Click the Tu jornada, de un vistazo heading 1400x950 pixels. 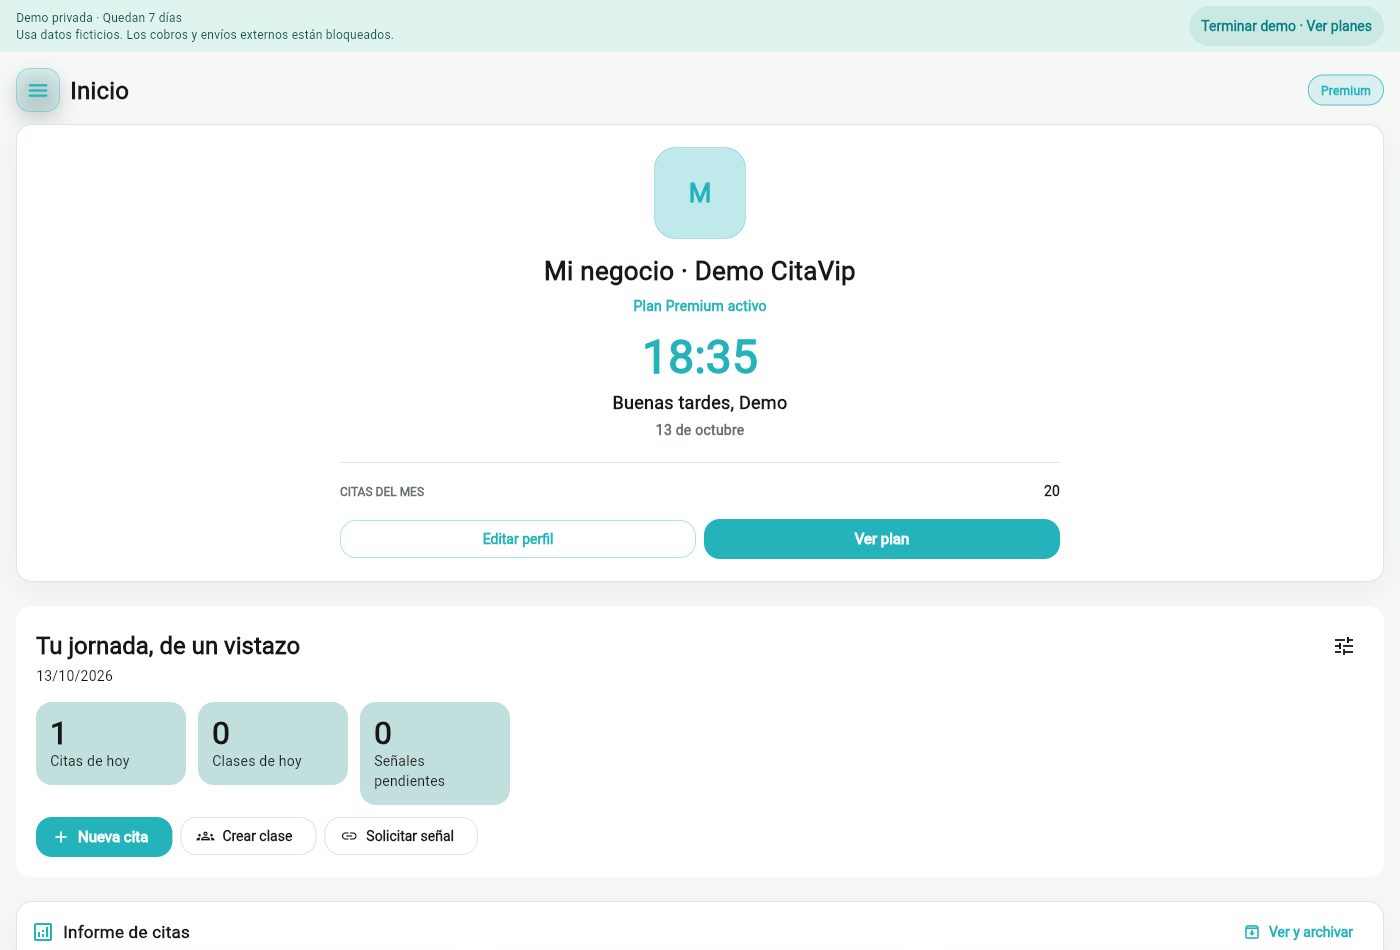coord(168,646)
